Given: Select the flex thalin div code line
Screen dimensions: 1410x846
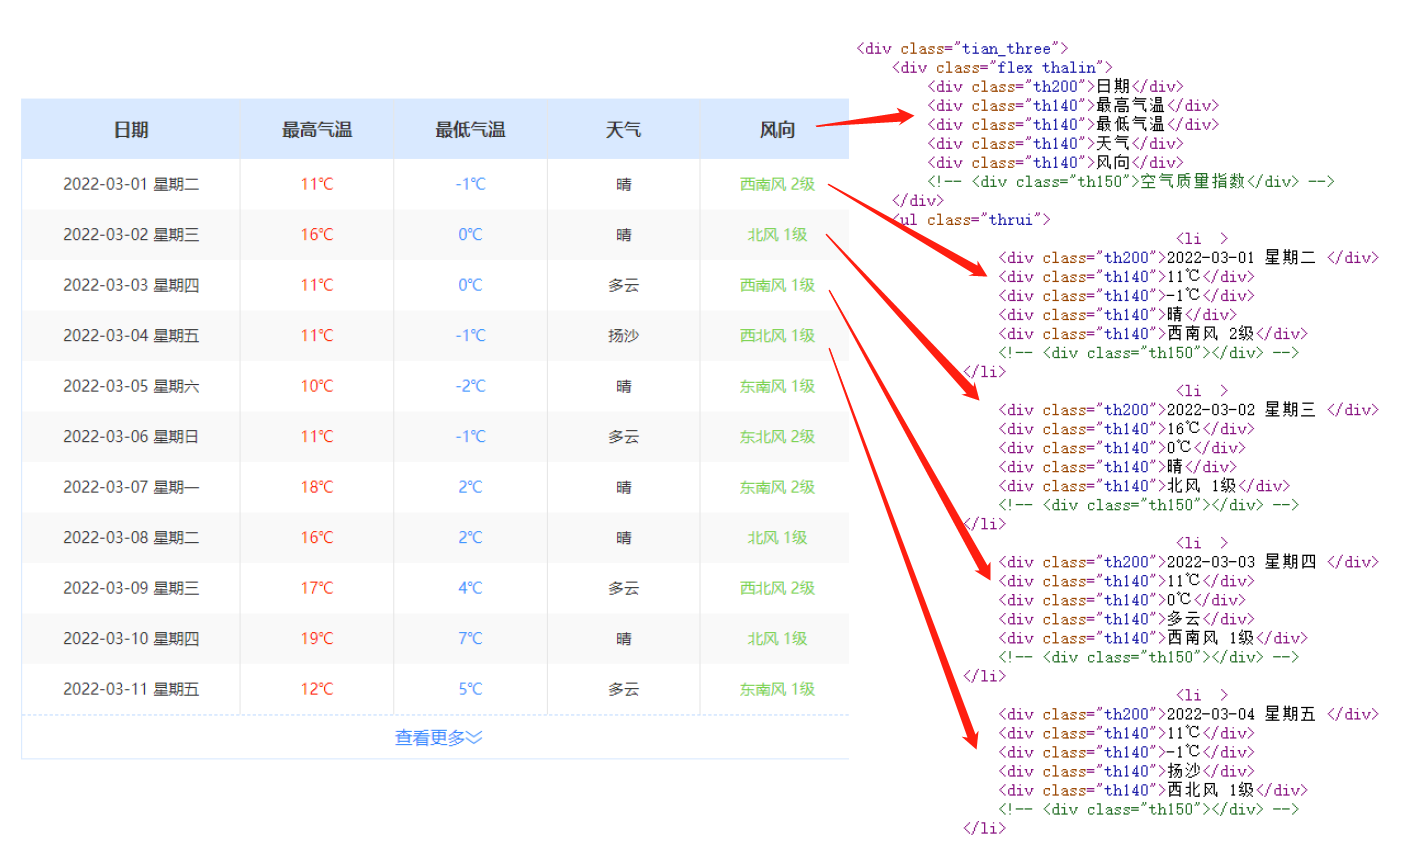Looking at the screenshot, I should point(1002,68).
